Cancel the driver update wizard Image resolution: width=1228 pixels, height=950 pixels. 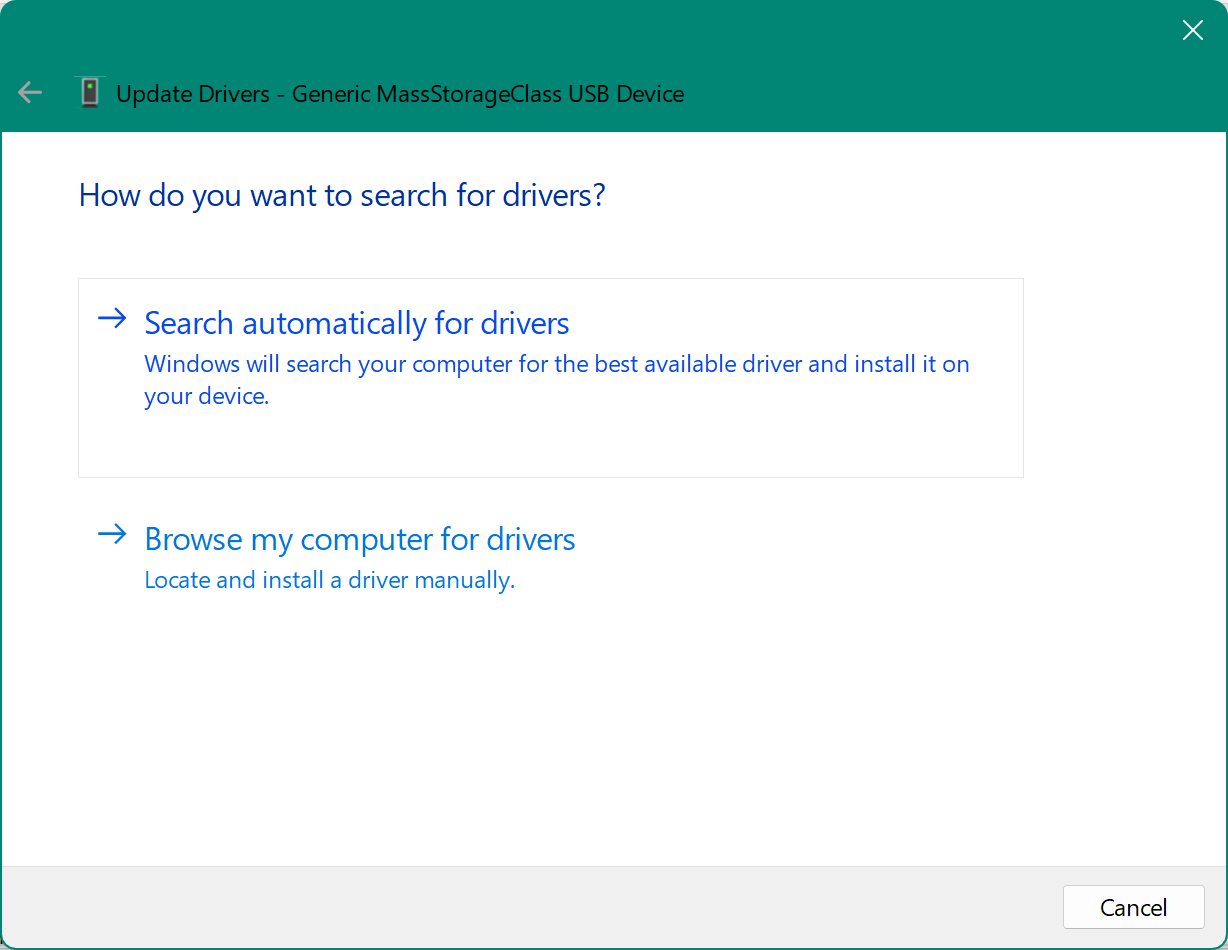pyautogui.click(x=1133, y=907)
